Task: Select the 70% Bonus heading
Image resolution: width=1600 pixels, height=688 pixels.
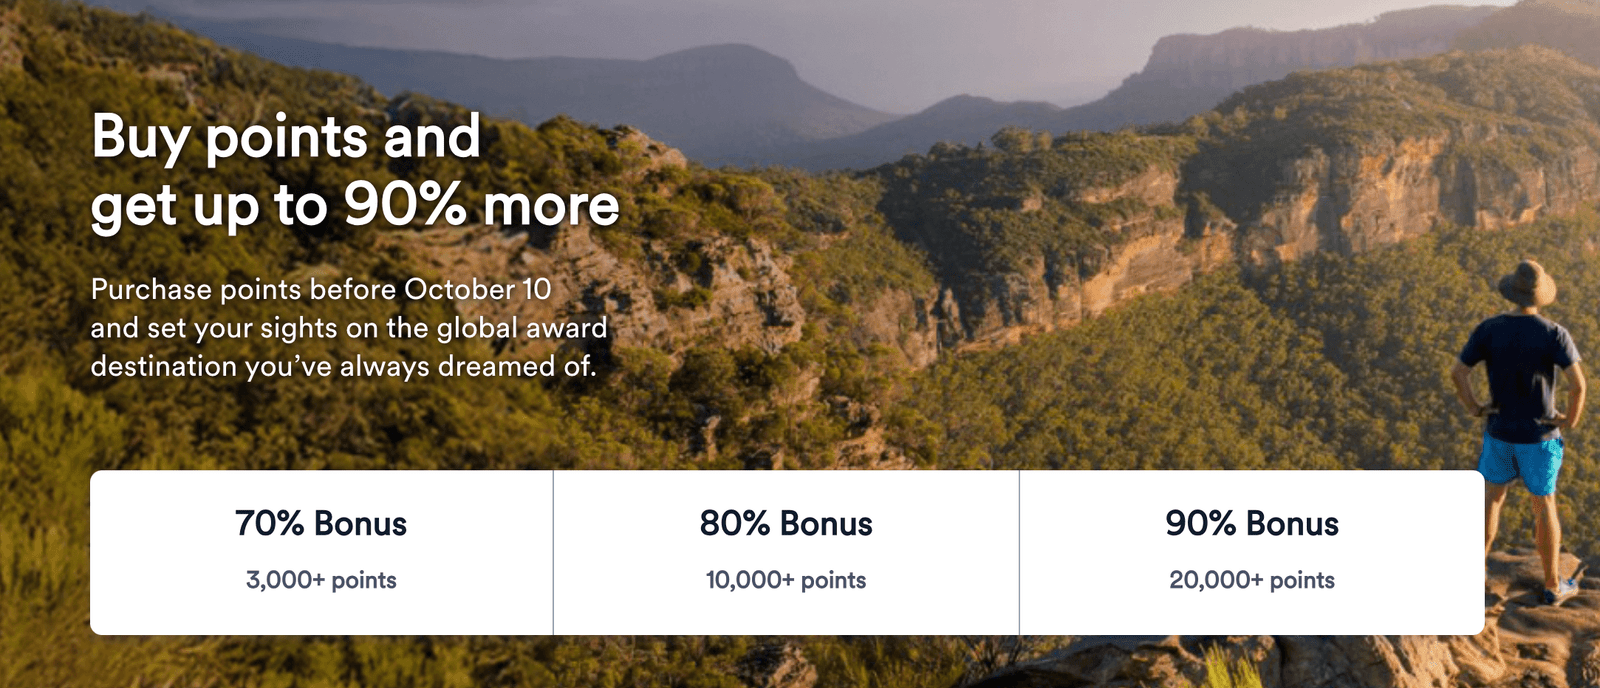Action: pos(321,524)
